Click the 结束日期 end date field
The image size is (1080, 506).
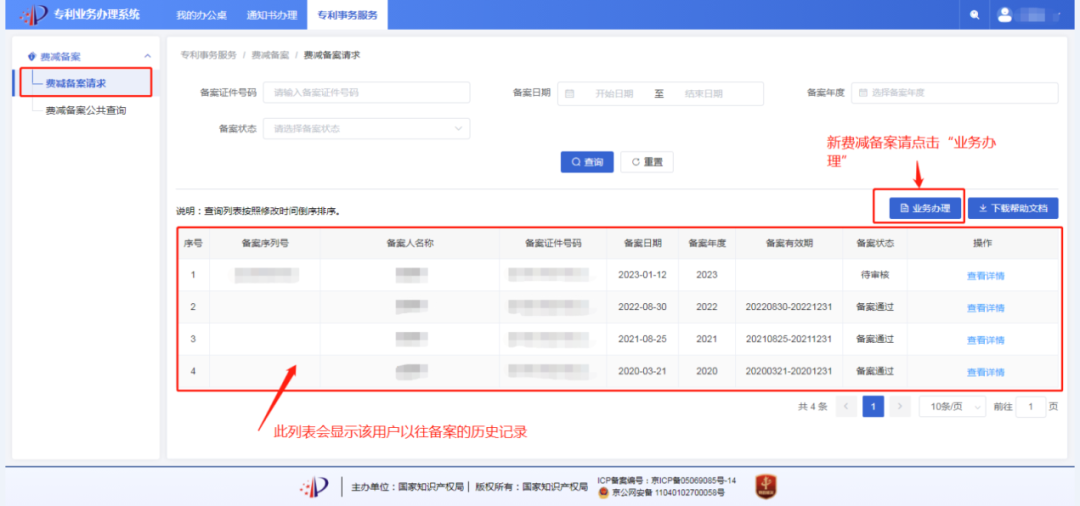703,94
